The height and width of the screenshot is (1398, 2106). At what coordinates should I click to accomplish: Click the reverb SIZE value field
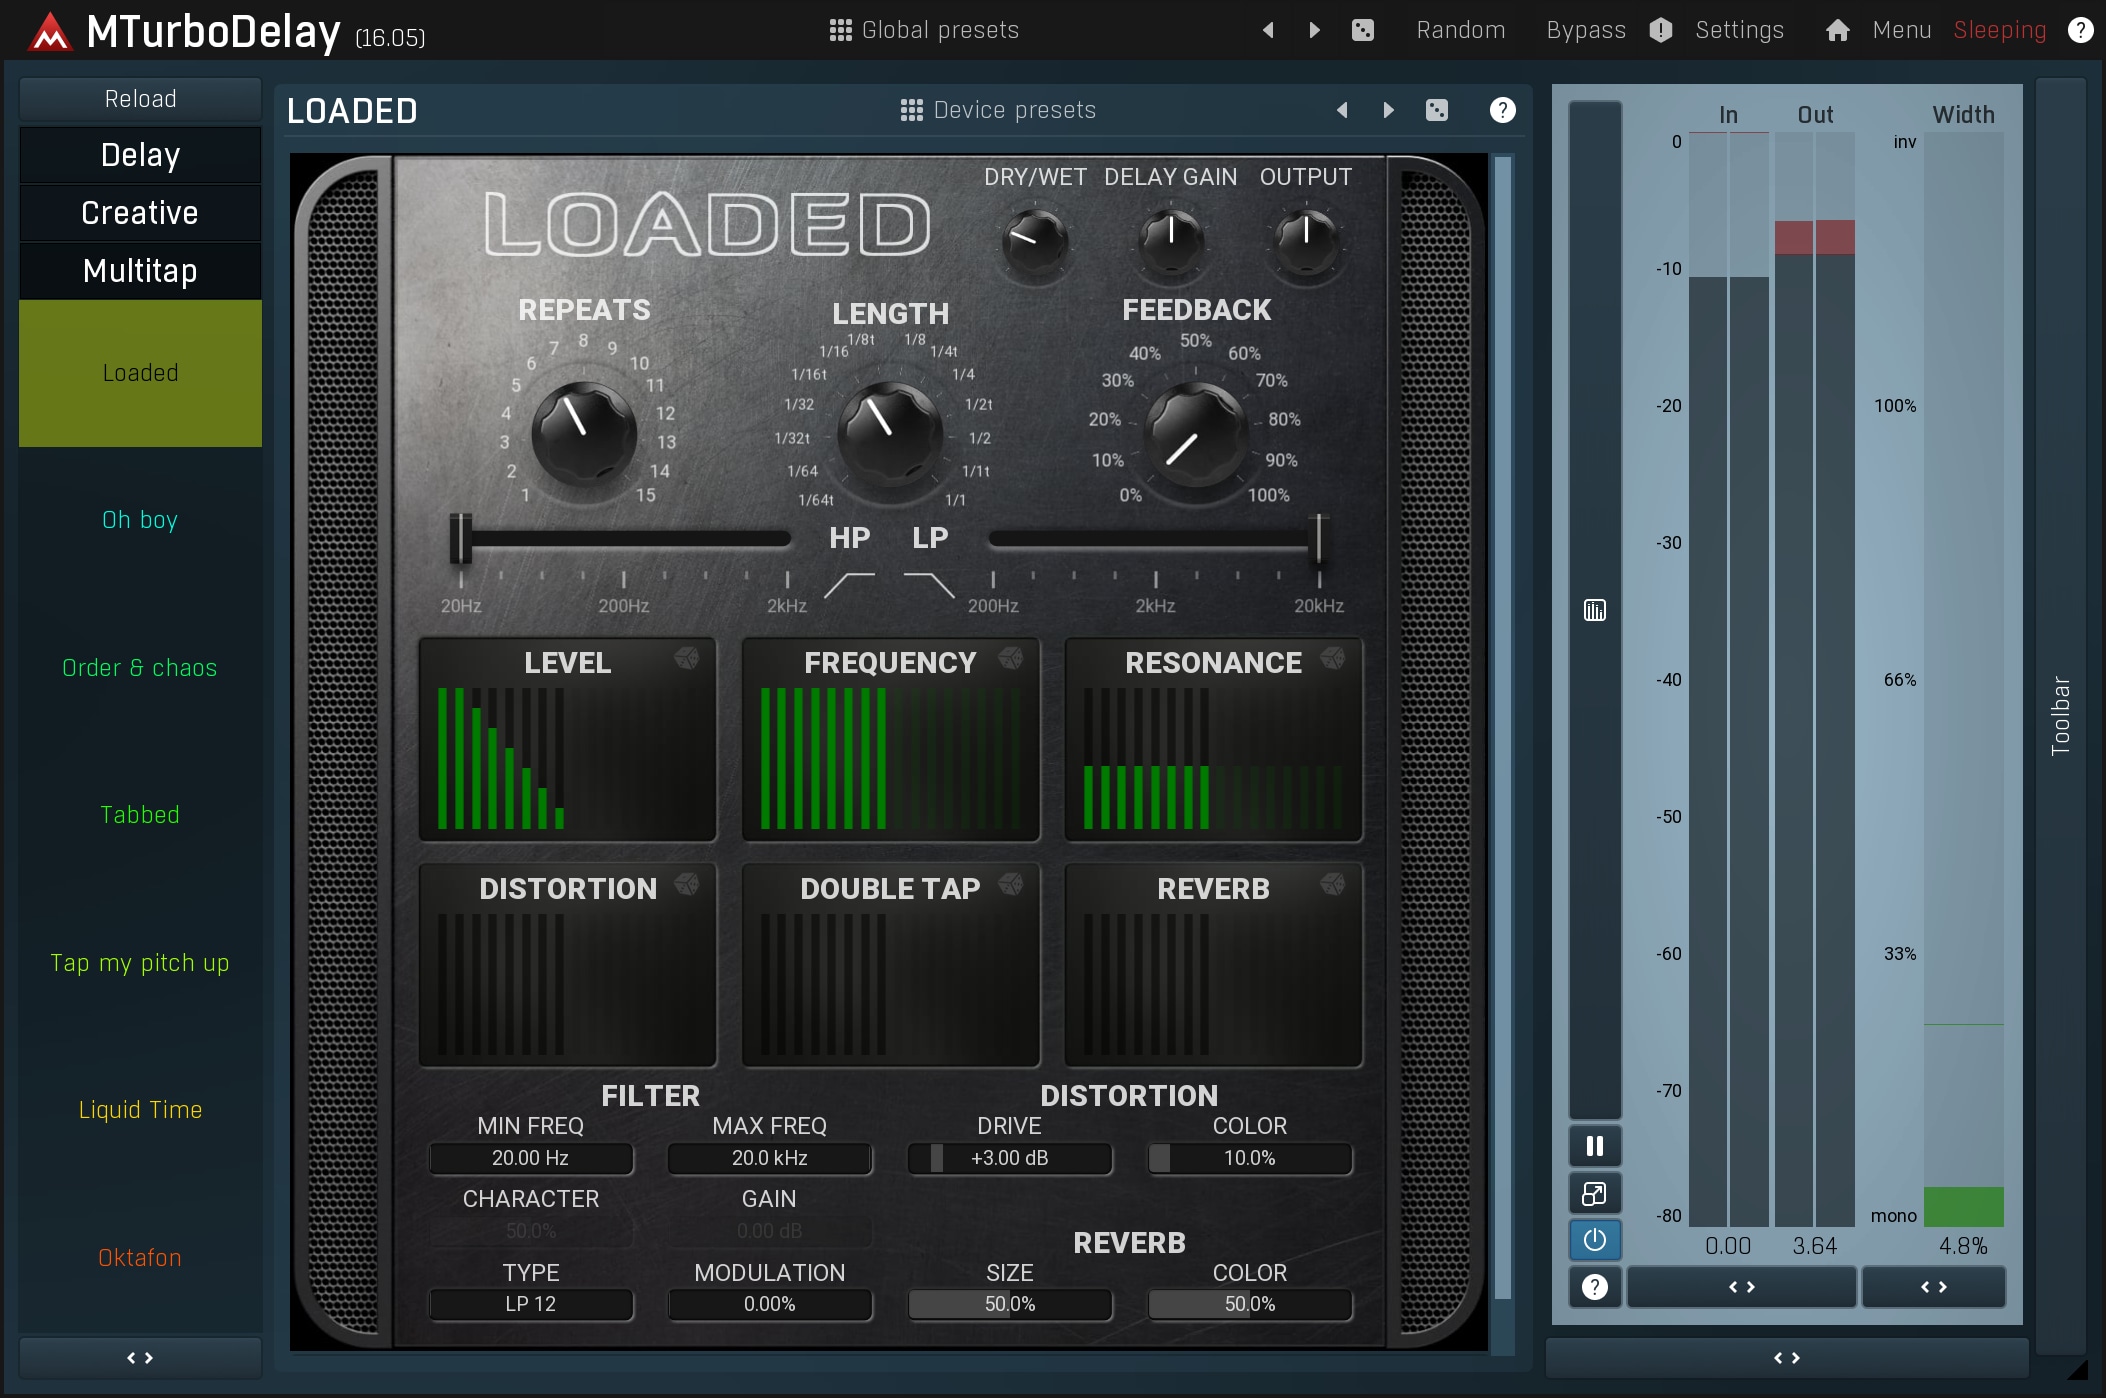click(x=1010, y=1304)
